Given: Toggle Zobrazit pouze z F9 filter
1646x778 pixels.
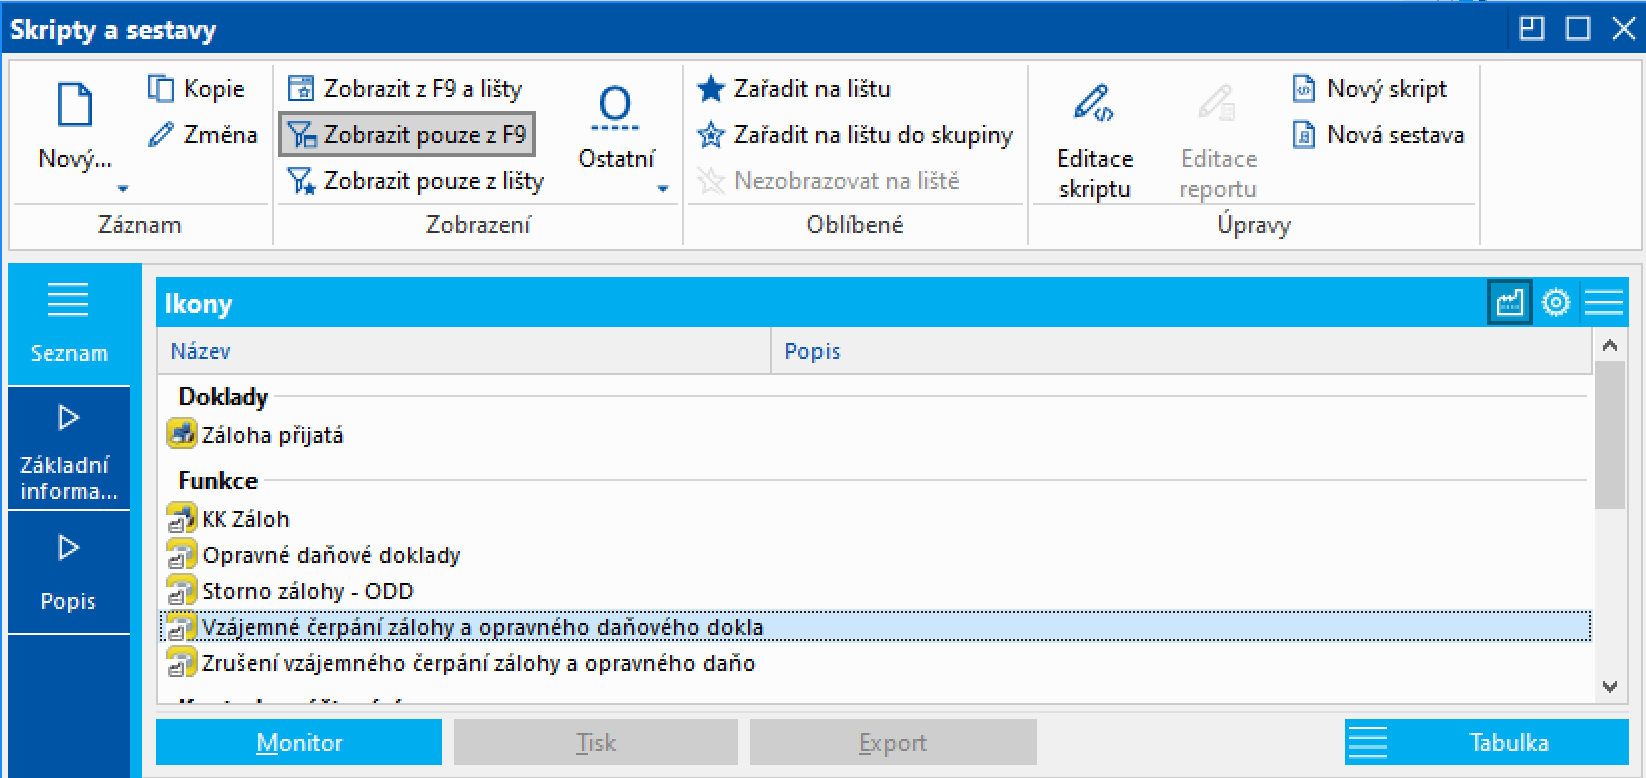Looking at the screenshot, I should (407, 135).
